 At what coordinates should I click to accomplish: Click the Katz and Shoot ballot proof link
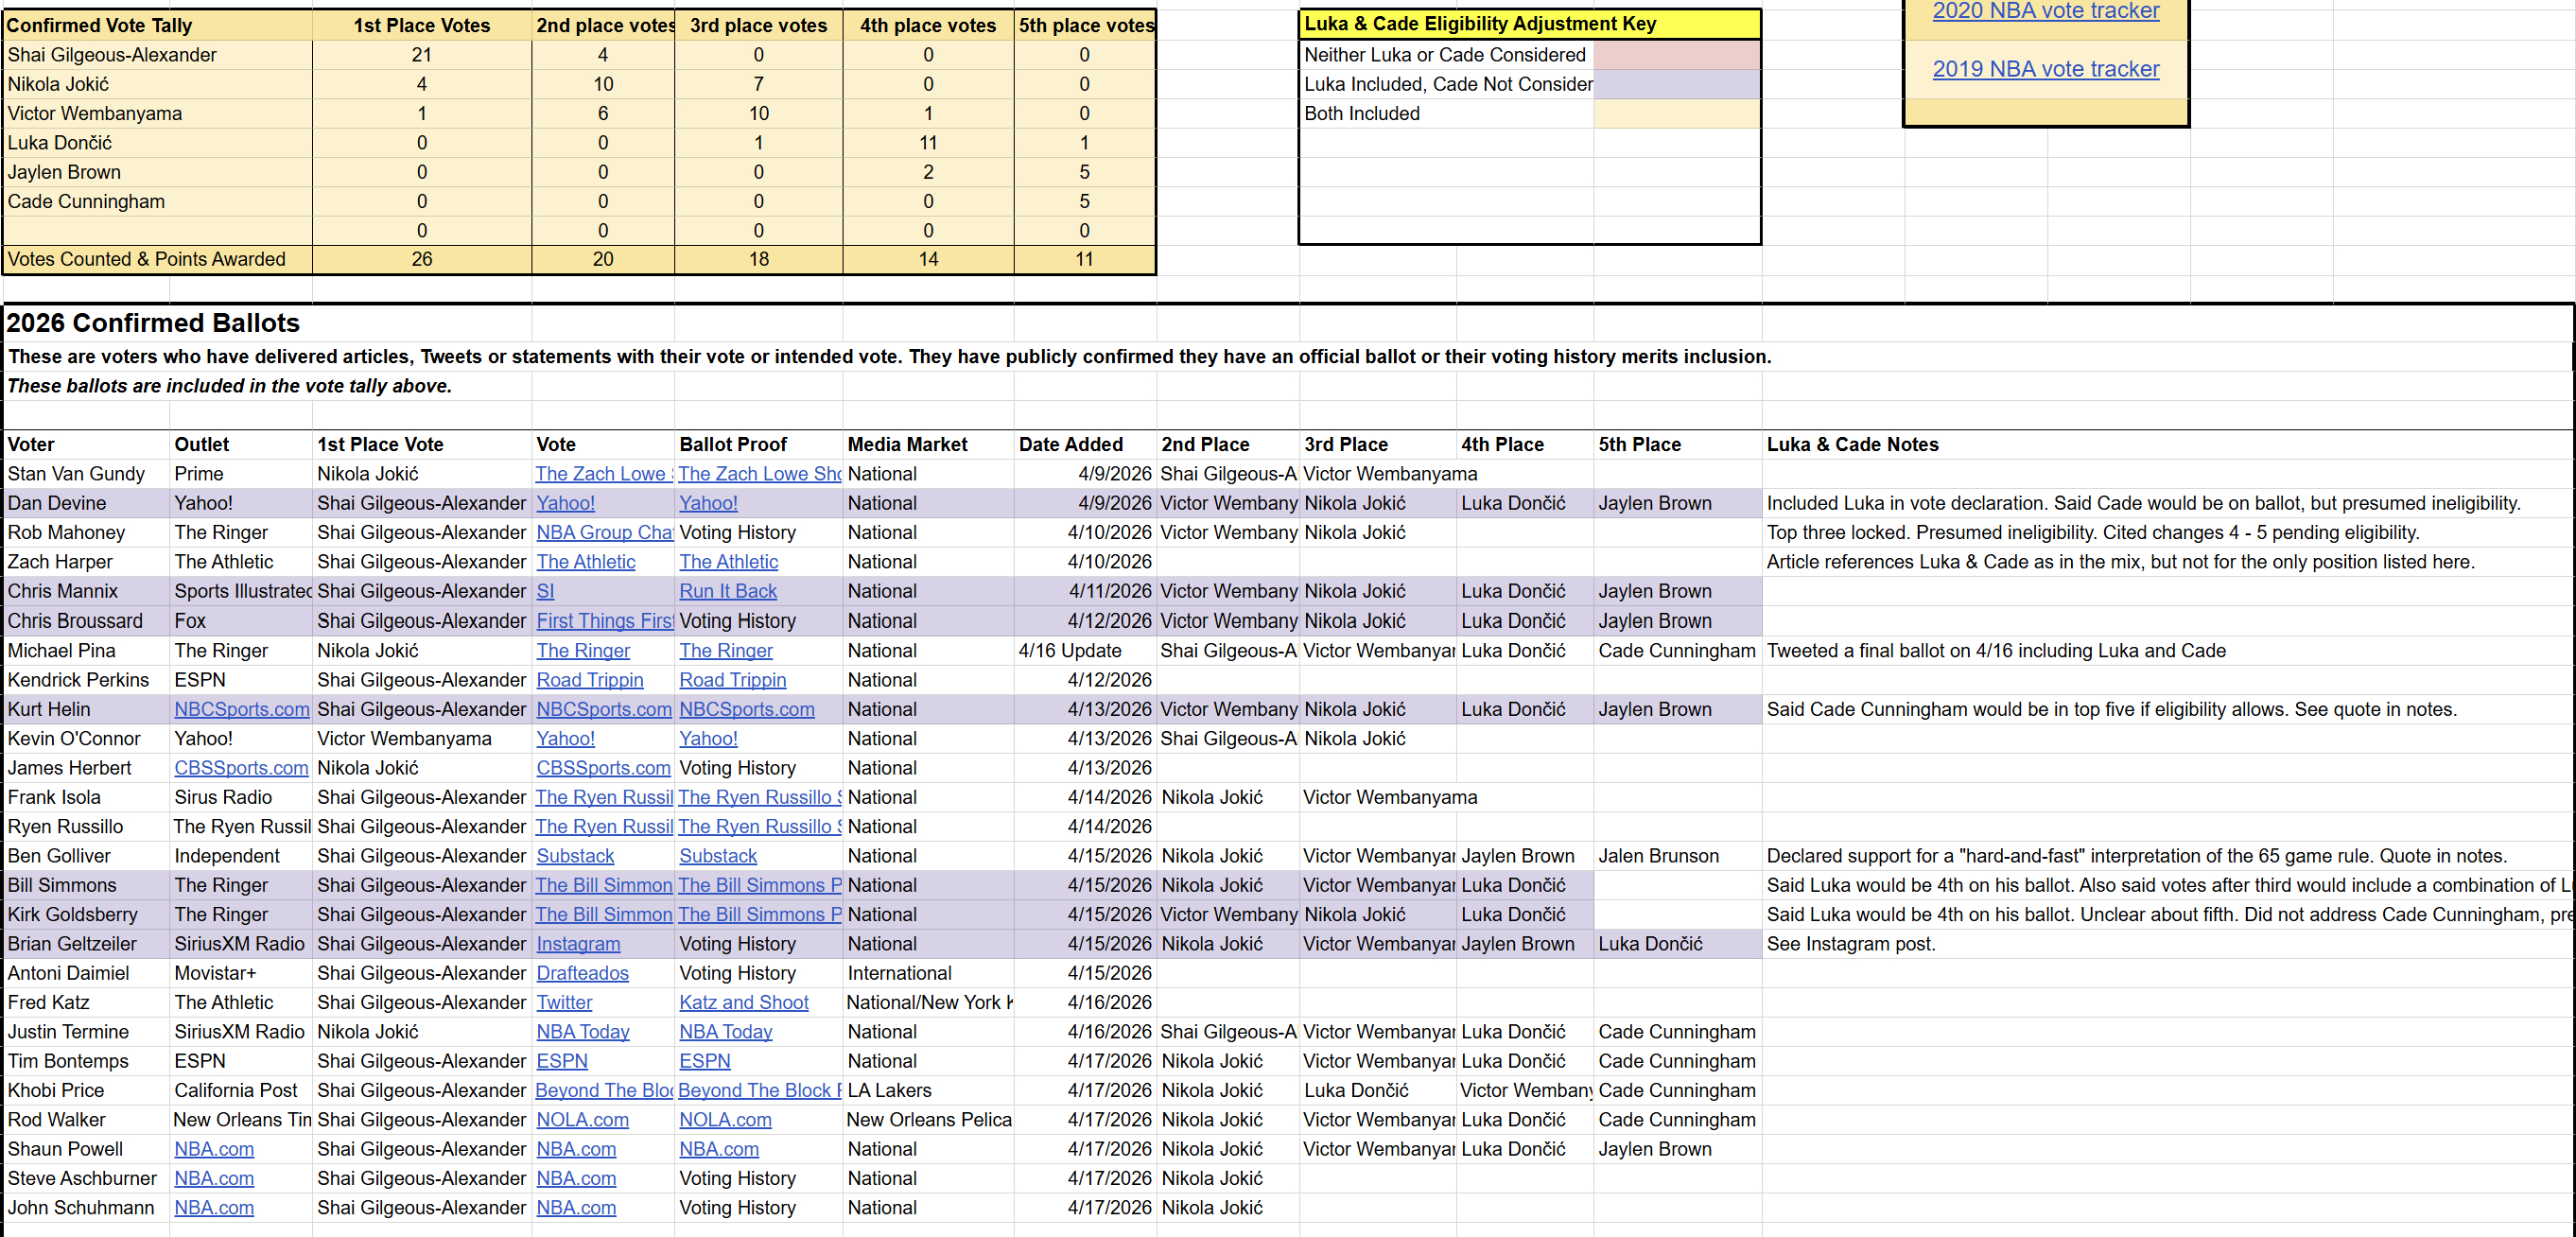(x=743, y=1002)
